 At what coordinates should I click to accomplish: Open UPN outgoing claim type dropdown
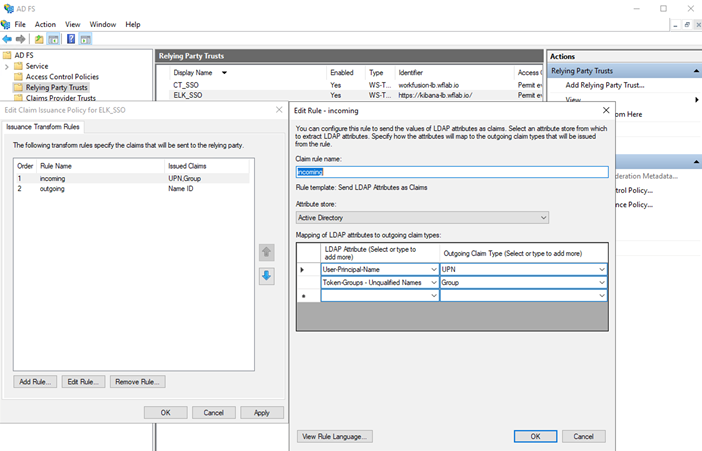tap(602, 269)
